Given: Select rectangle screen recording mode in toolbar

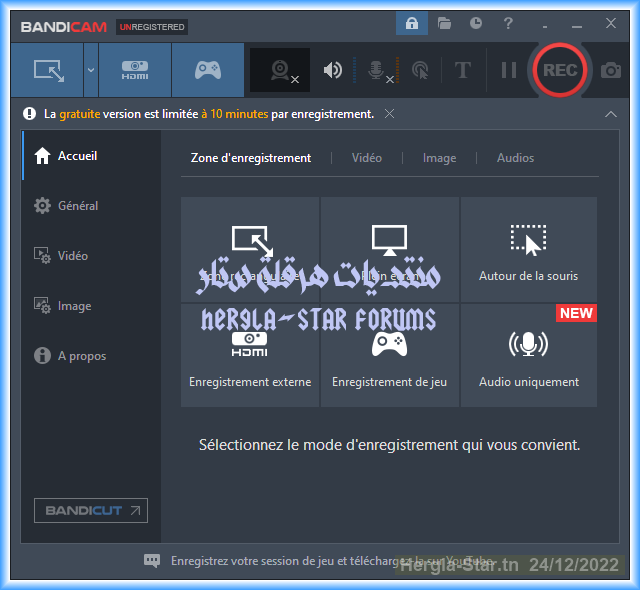Looking at the screenshot, I should (47, 70).
